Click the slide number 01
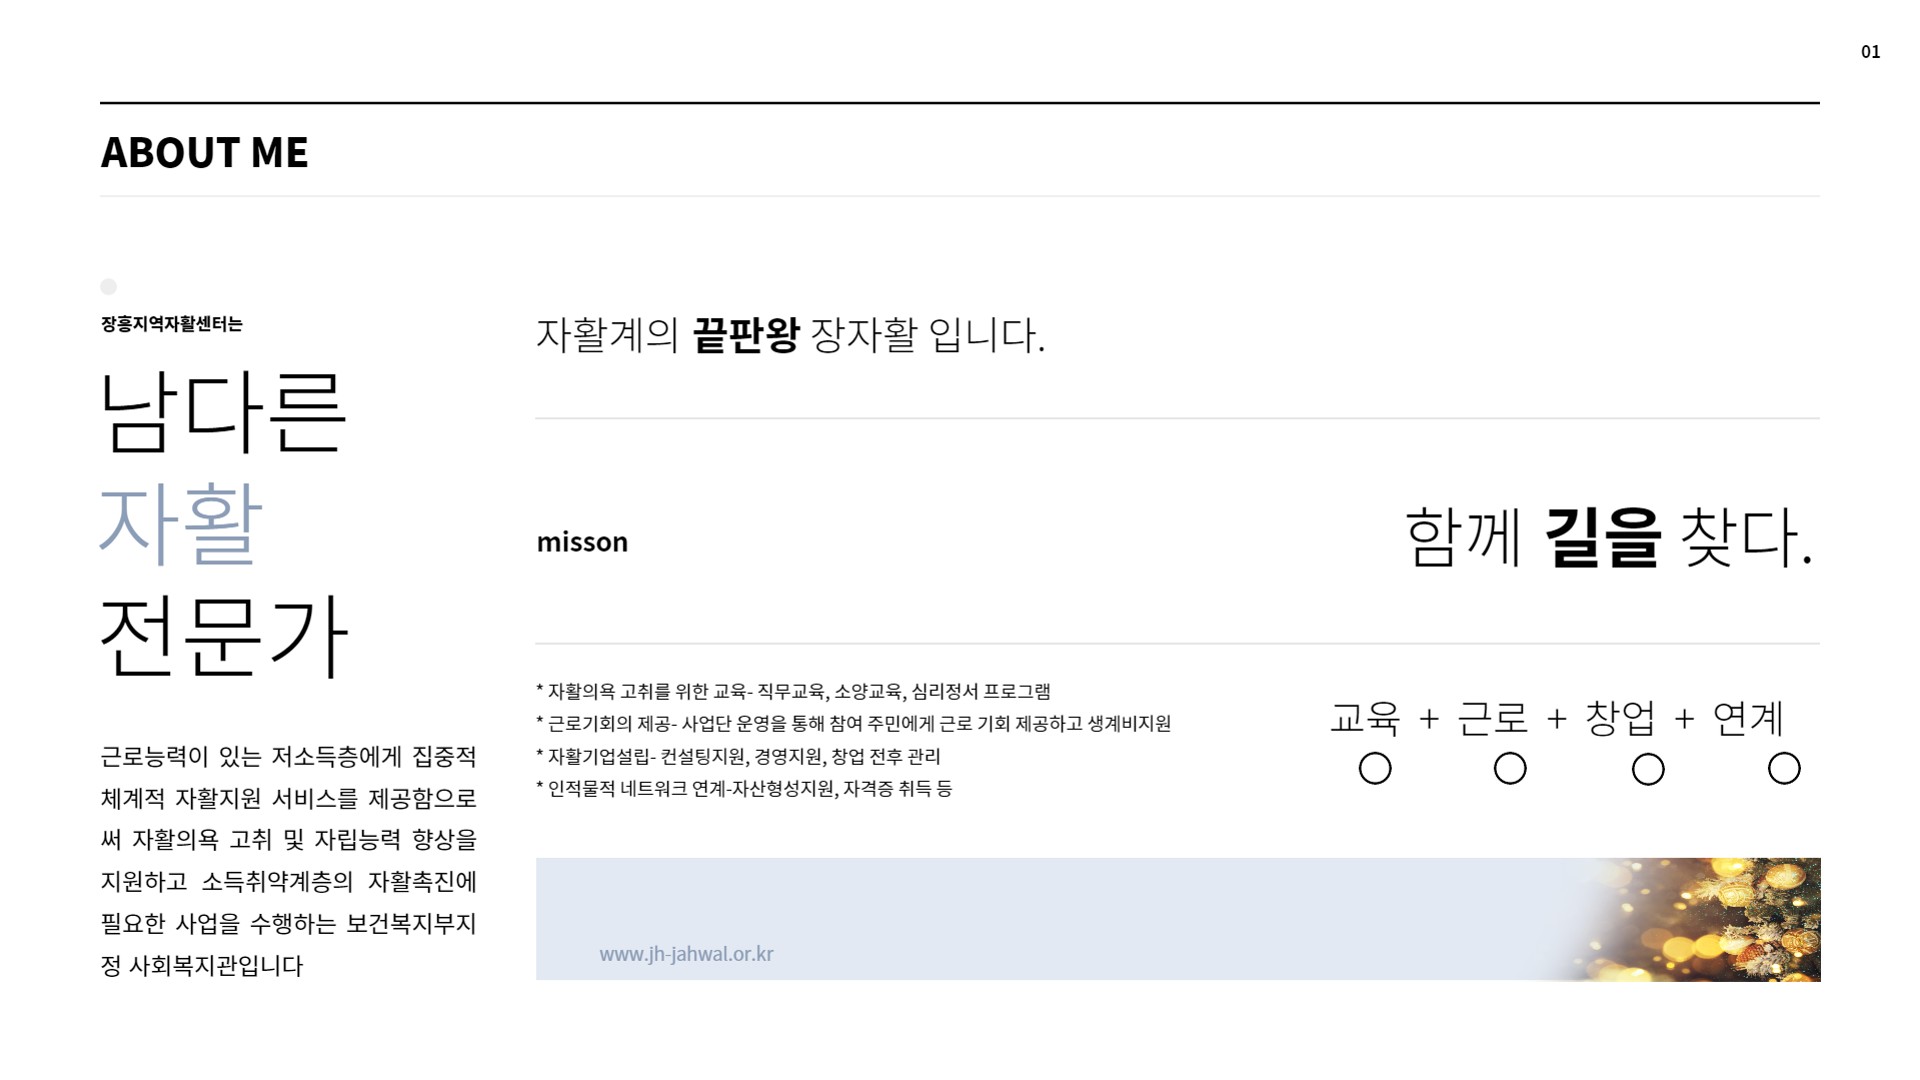This screenshot has width=1920, height=1080. (1870, 52)
